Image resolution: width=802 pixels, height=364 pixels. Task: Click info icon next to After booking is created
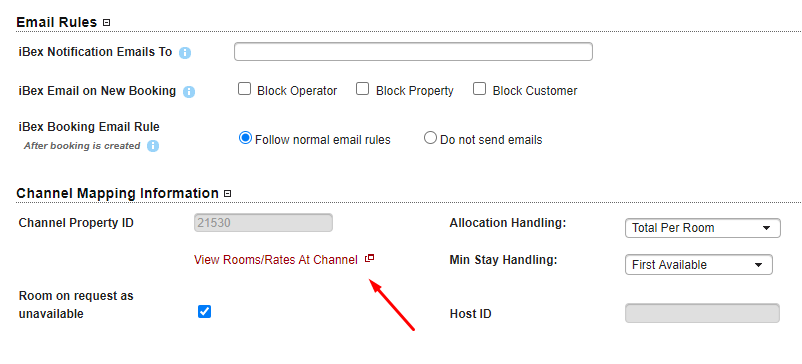click(x=153, y=146)
